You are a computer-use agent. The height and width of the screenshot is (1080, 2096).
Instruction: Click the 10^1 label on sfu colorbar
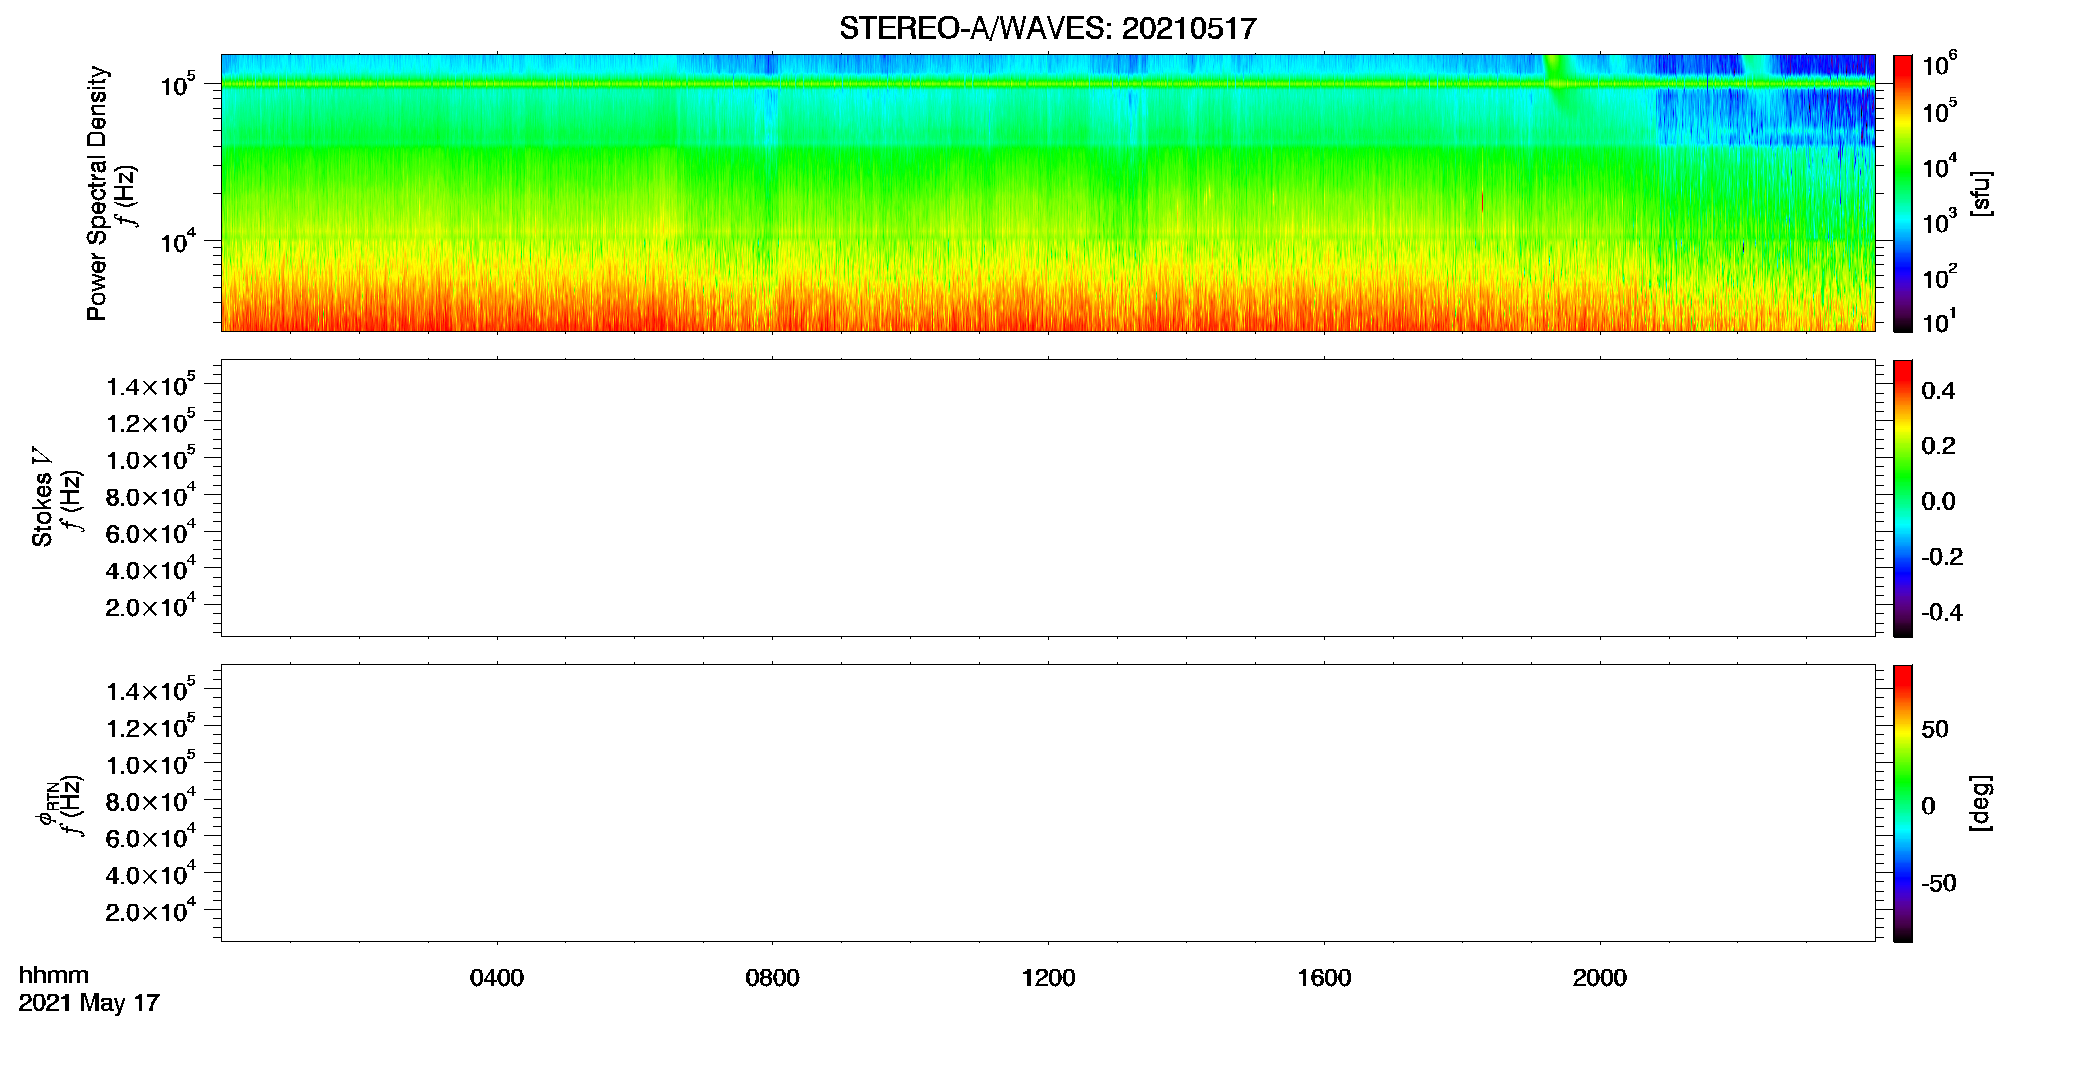(x=1939, y=321)
